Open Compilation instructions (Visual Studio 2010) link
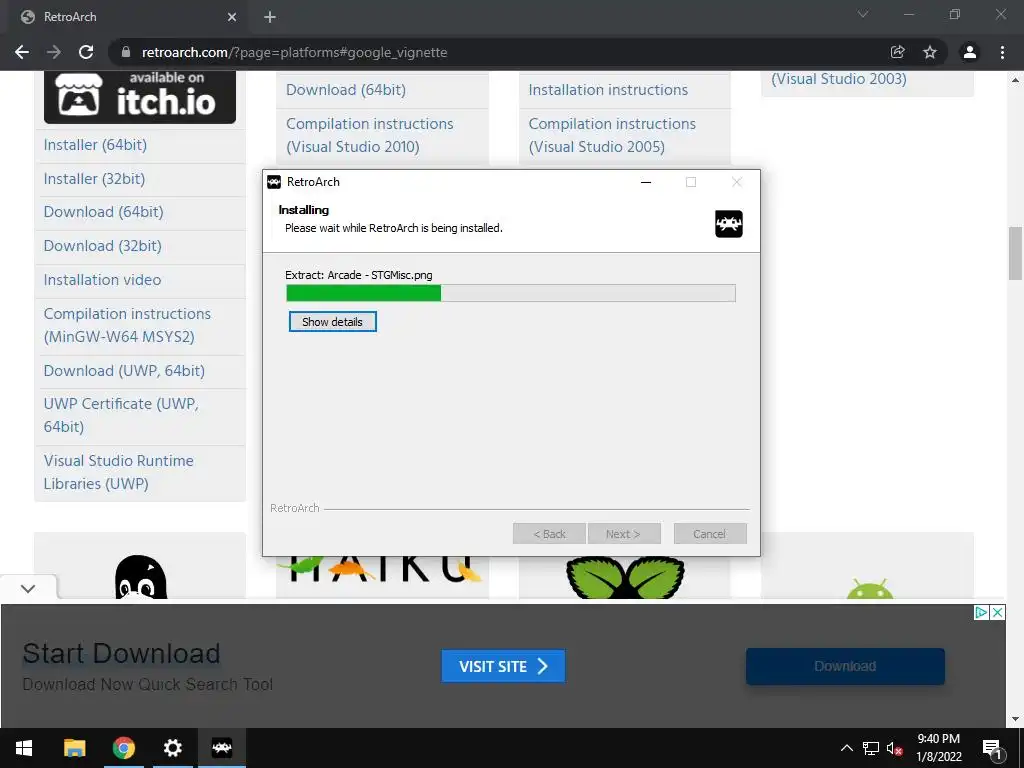Image resolution: width=1024 pixels, height=768 pixels. 370,135
